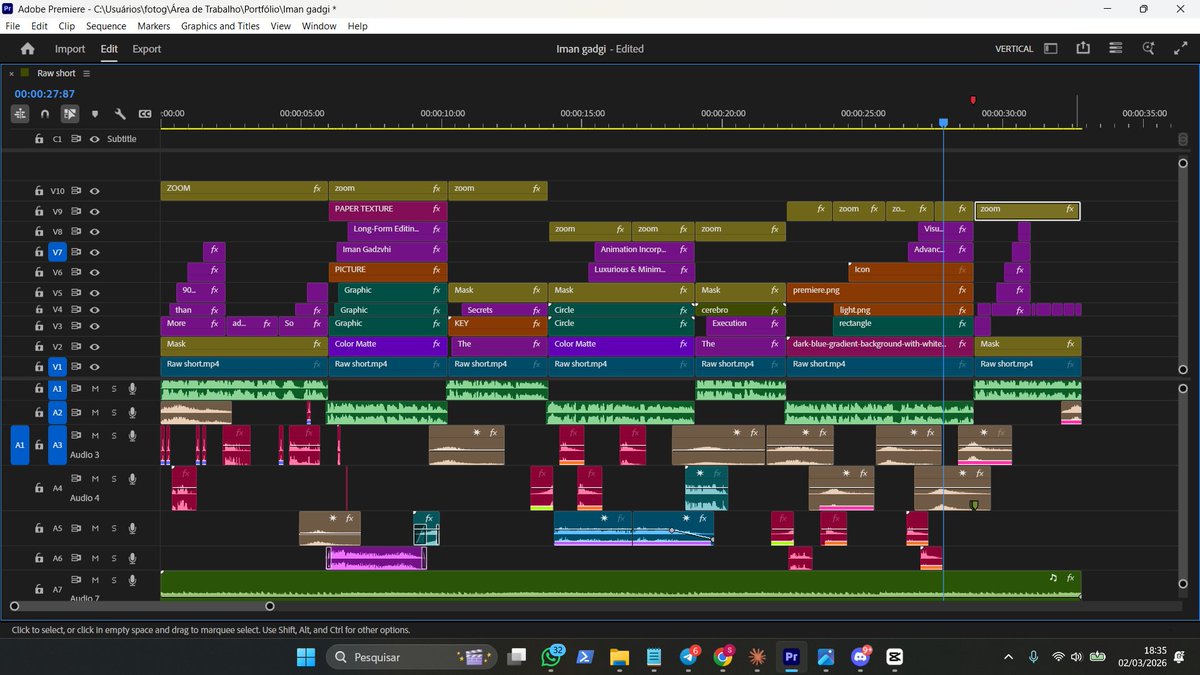Image resolution: width=1200 pixels, height=675 pixels.
Task: Solo audio track A4
Action: click(114, 478)
